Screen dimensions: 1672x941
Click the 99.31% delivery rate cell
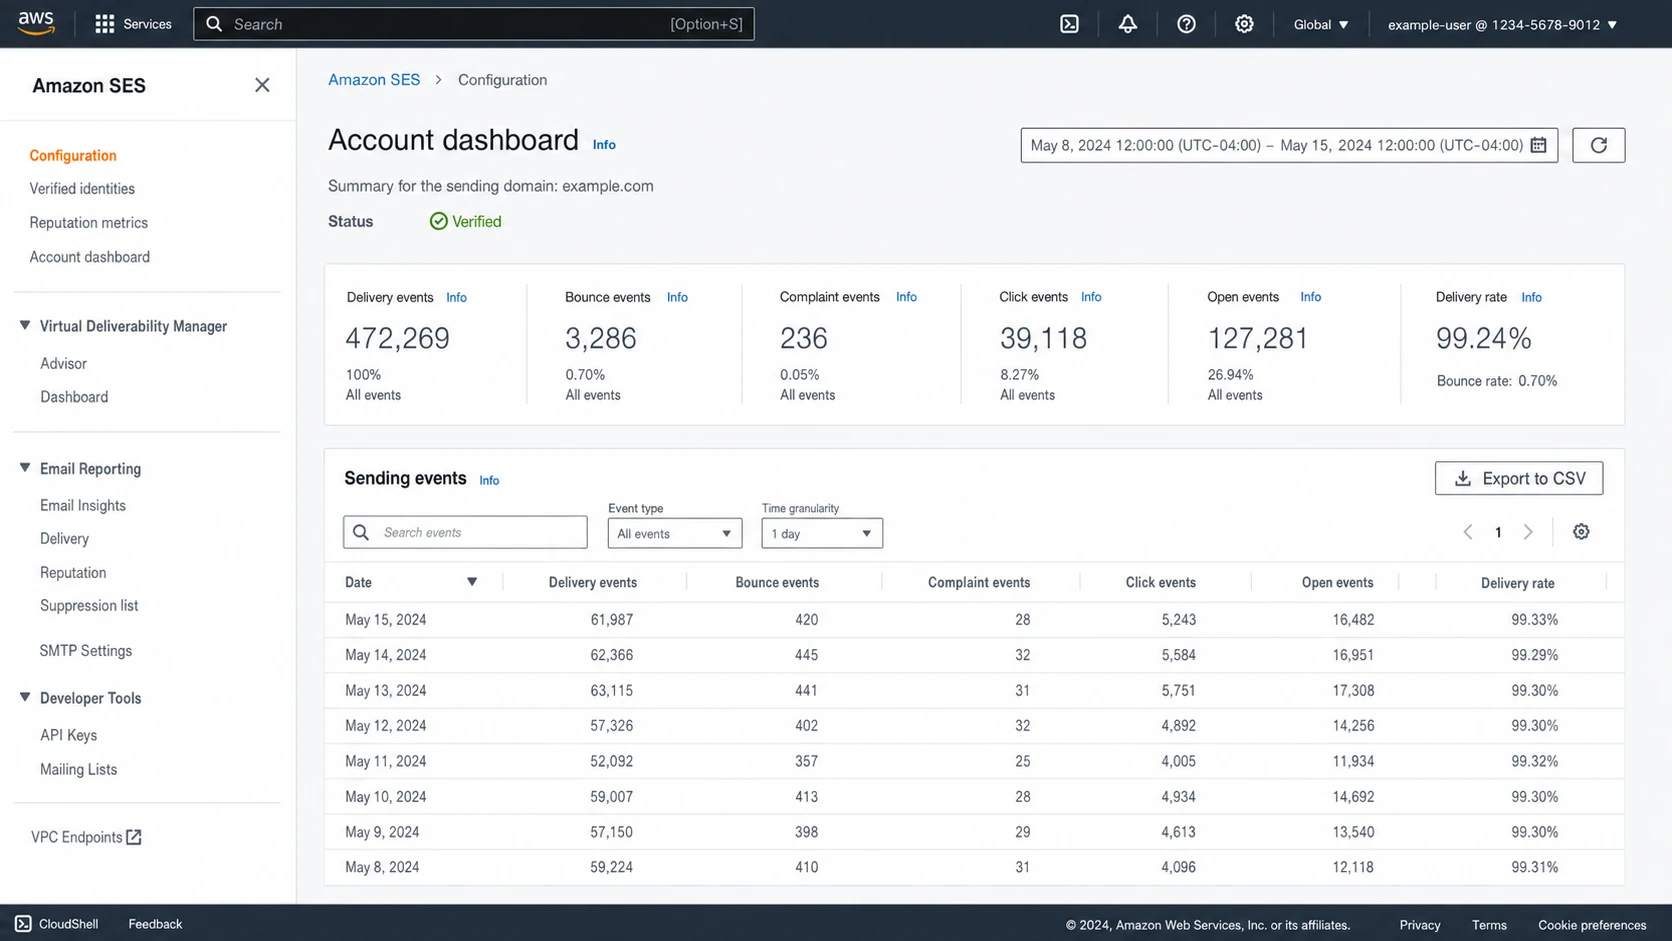(x=1534, y=867)
